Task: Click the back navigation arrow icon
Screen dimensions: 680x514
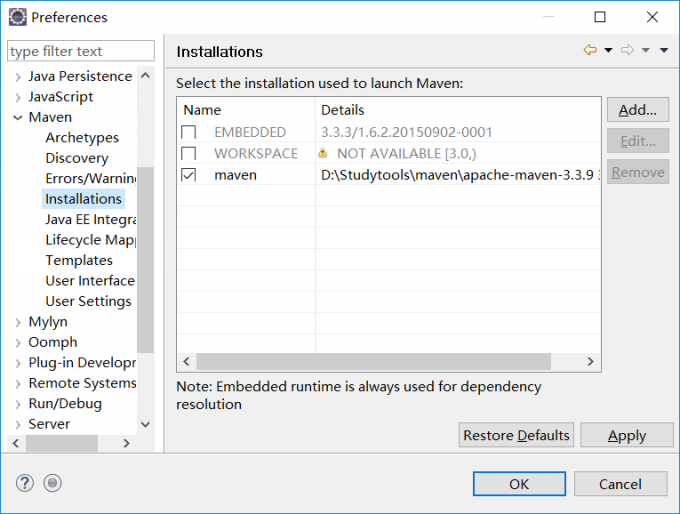Action: click(590, 51)
